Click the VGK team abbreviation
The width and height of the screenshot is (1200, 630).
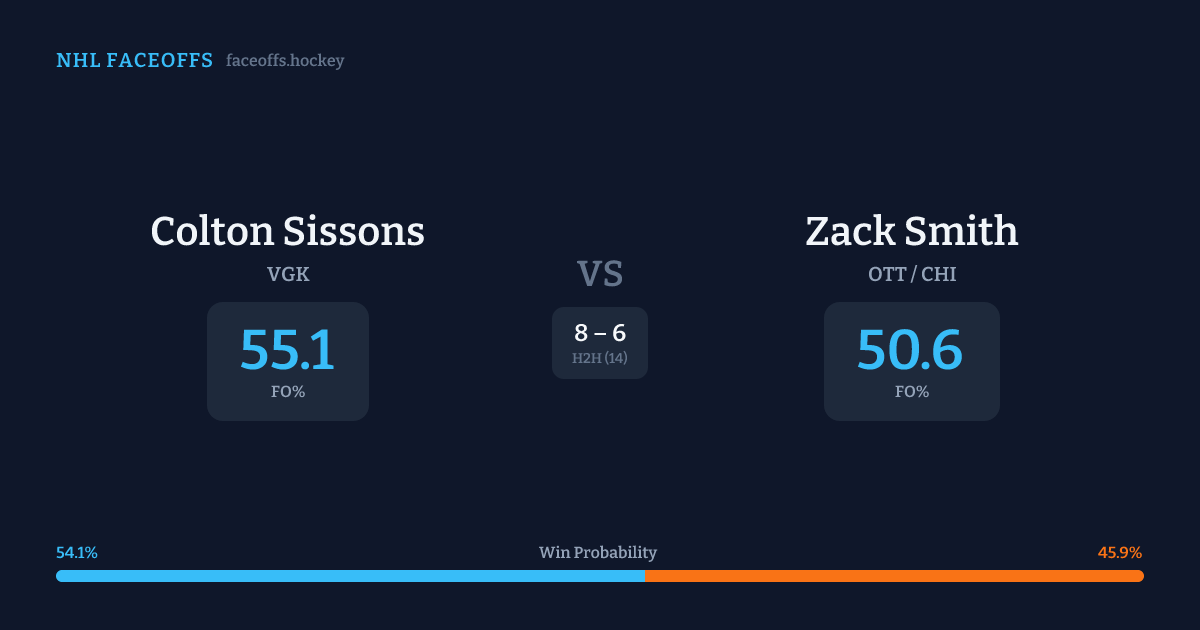click(288, 274)
